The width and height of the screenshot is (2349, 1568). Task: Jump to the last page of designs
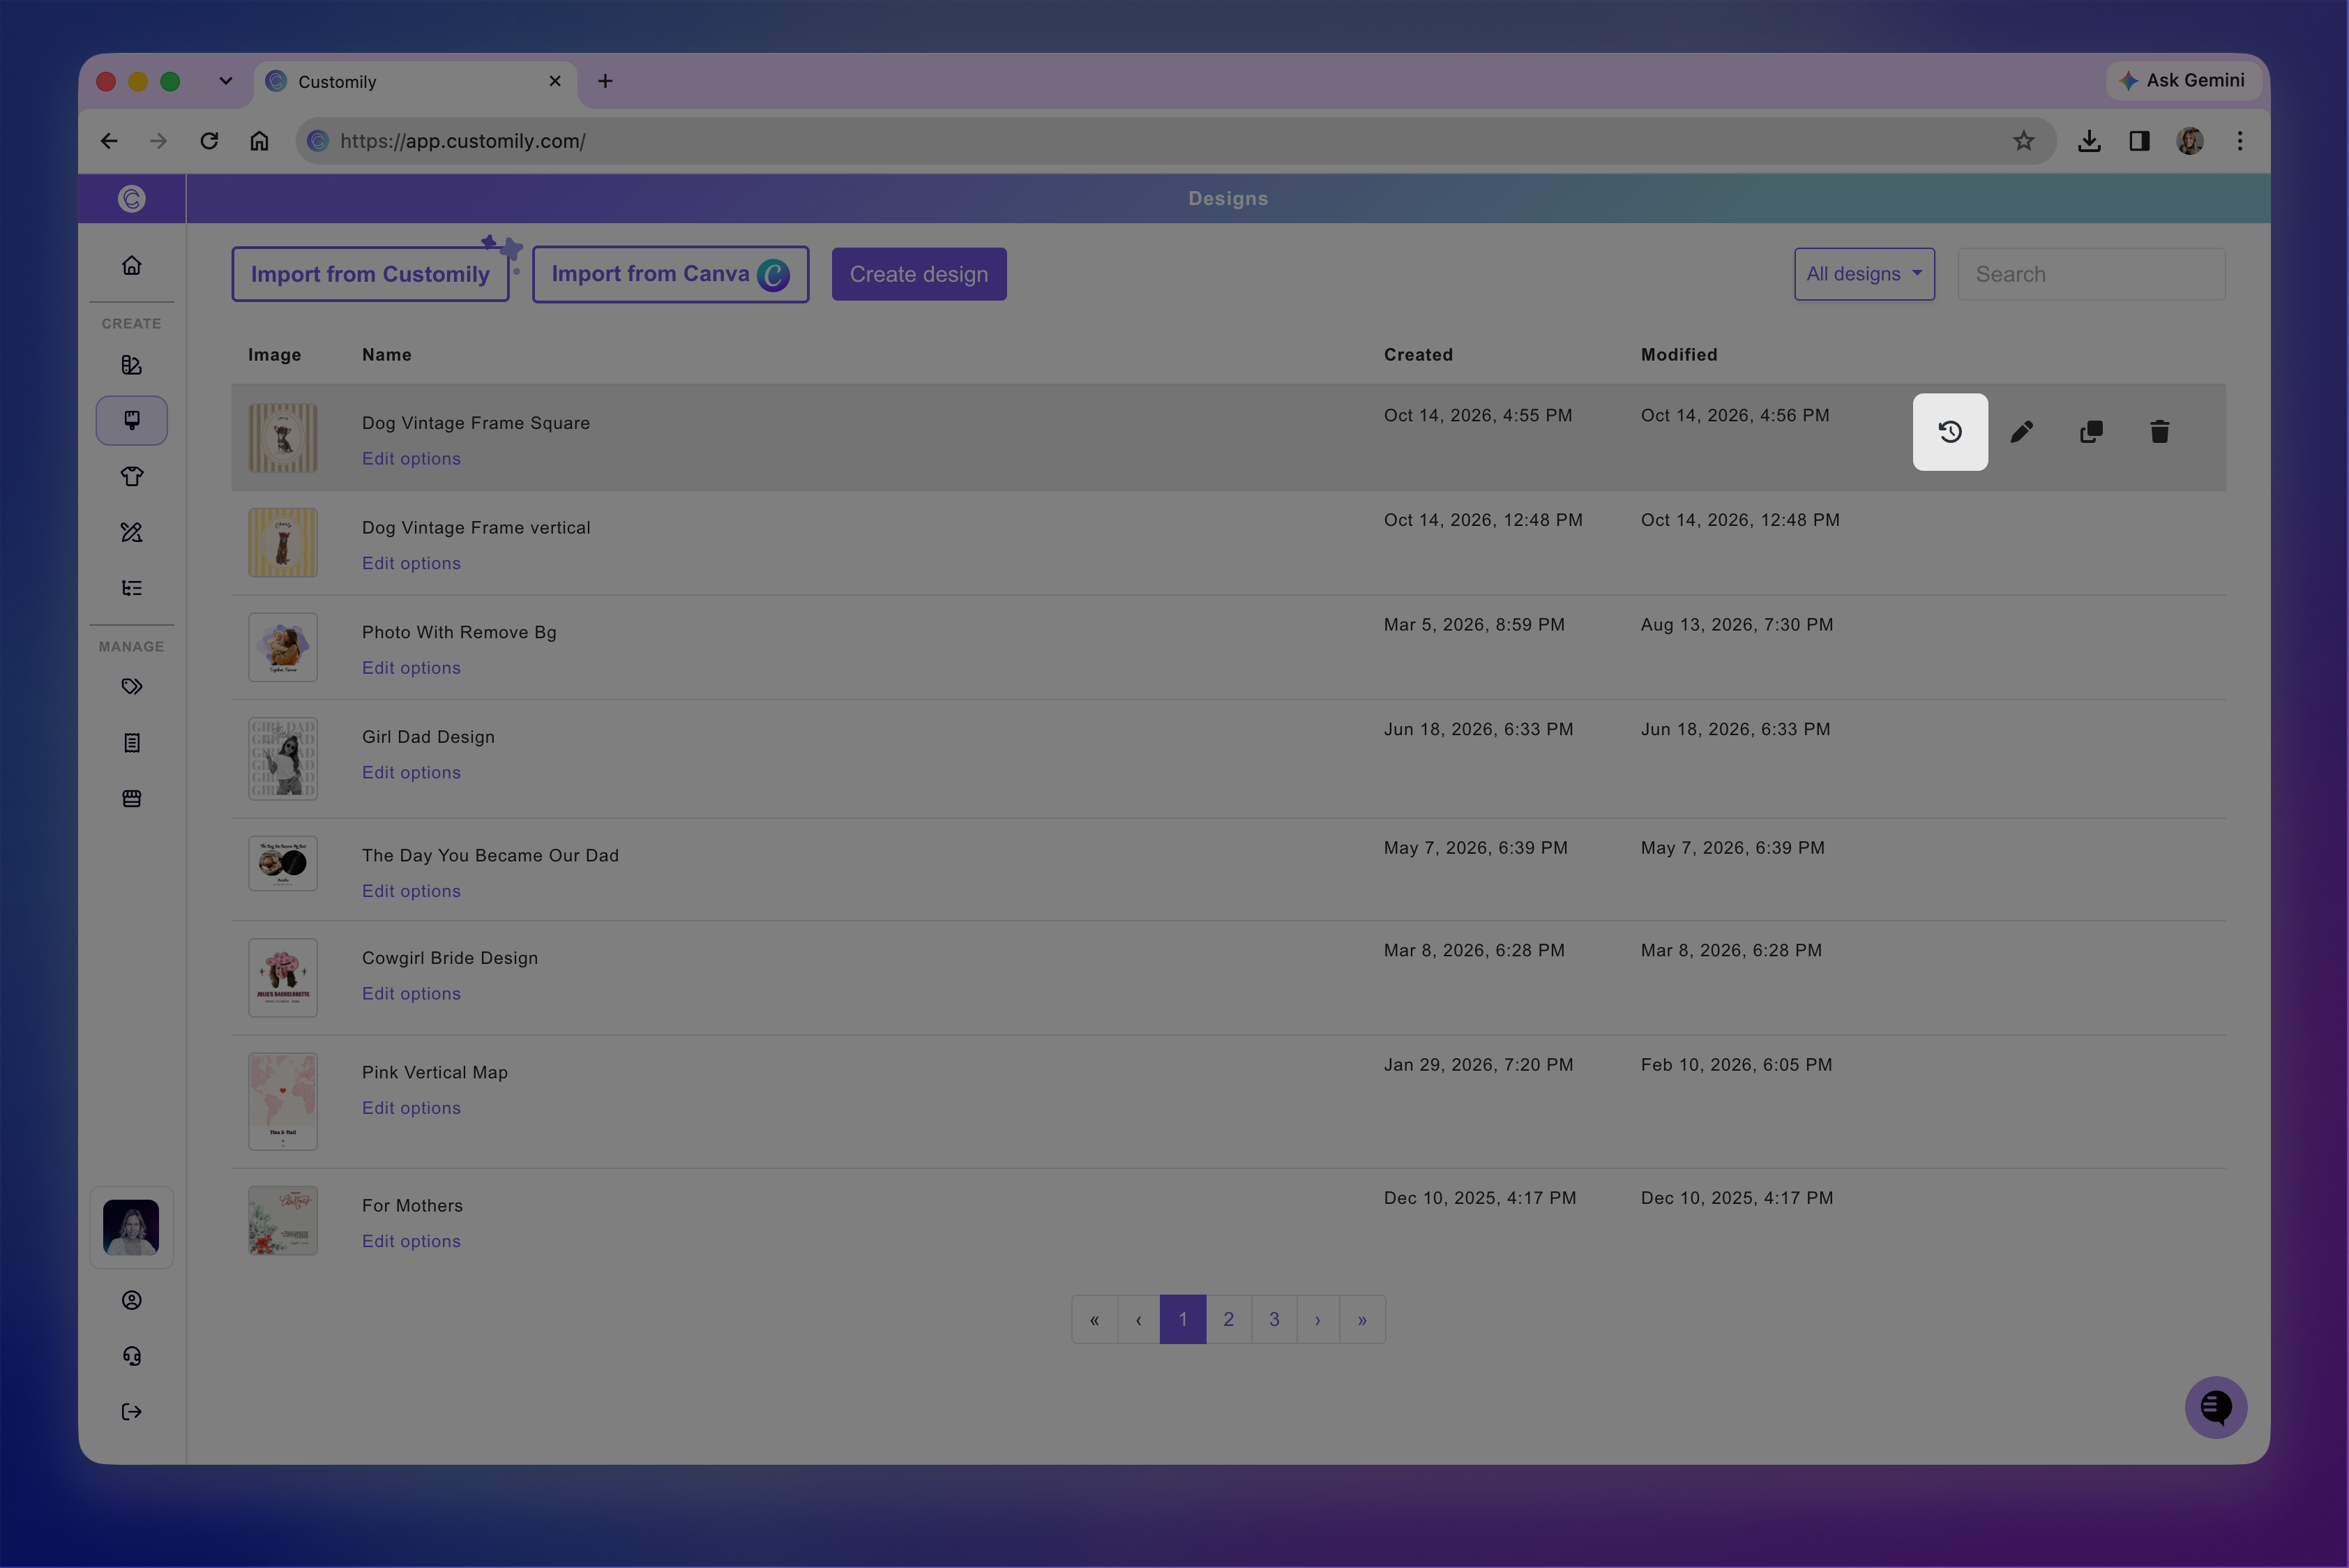coord(1362,1320)
